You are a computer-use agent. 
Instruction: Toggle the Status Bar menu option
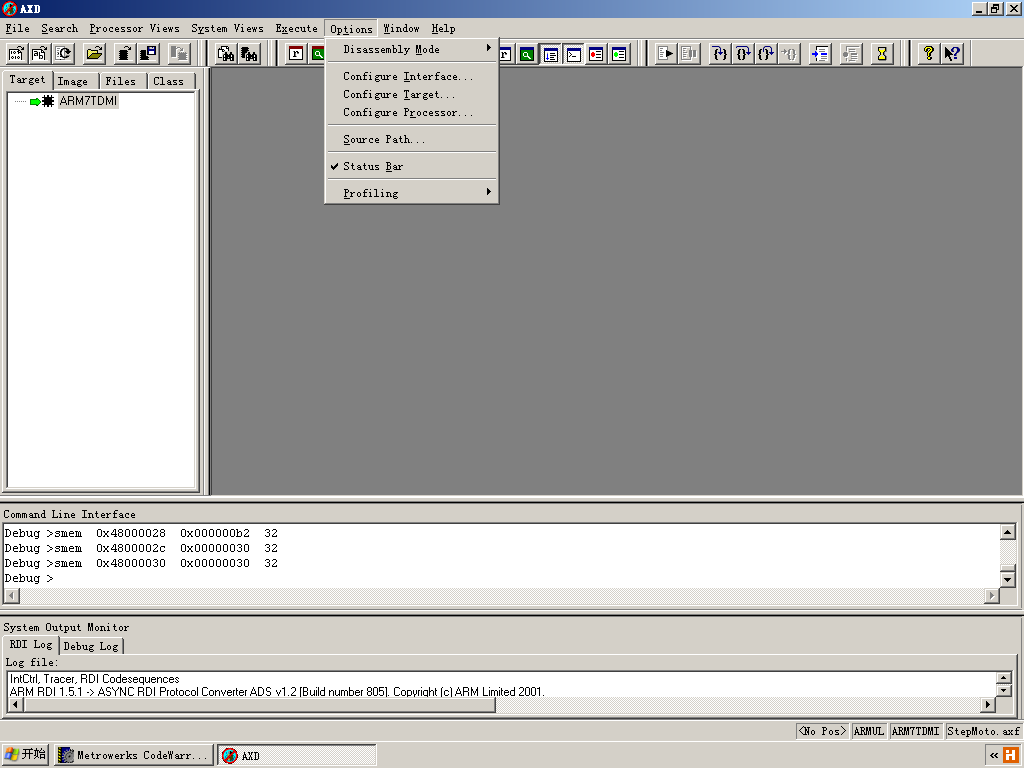tap(411, 167)
